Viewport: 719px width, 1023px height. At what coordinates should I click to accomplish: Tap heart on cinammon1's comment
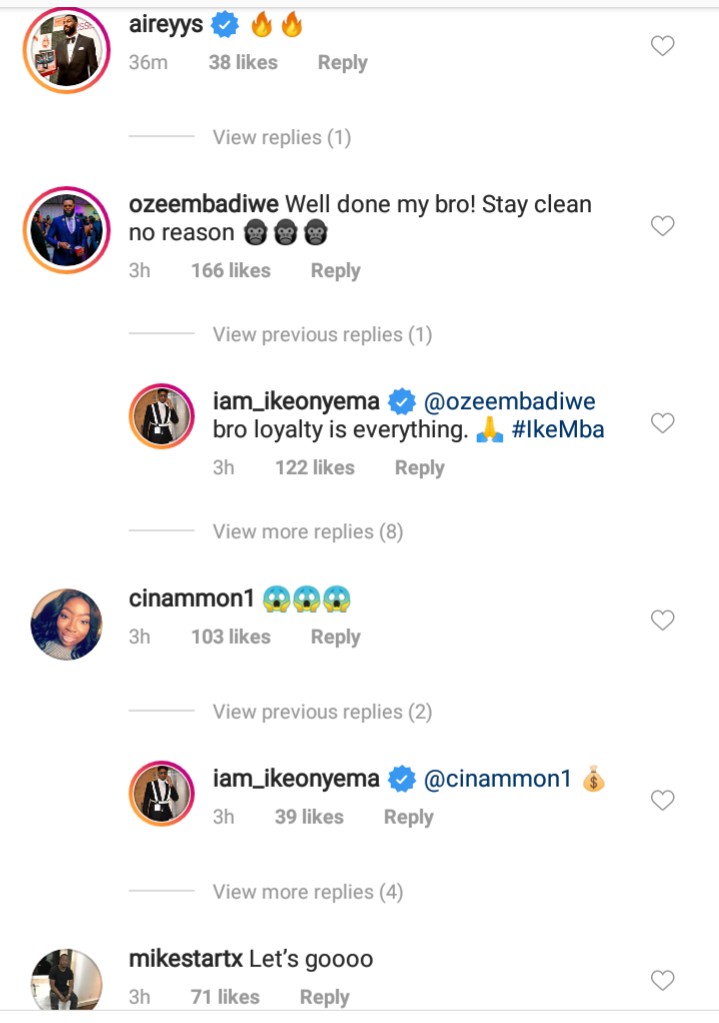662,621
